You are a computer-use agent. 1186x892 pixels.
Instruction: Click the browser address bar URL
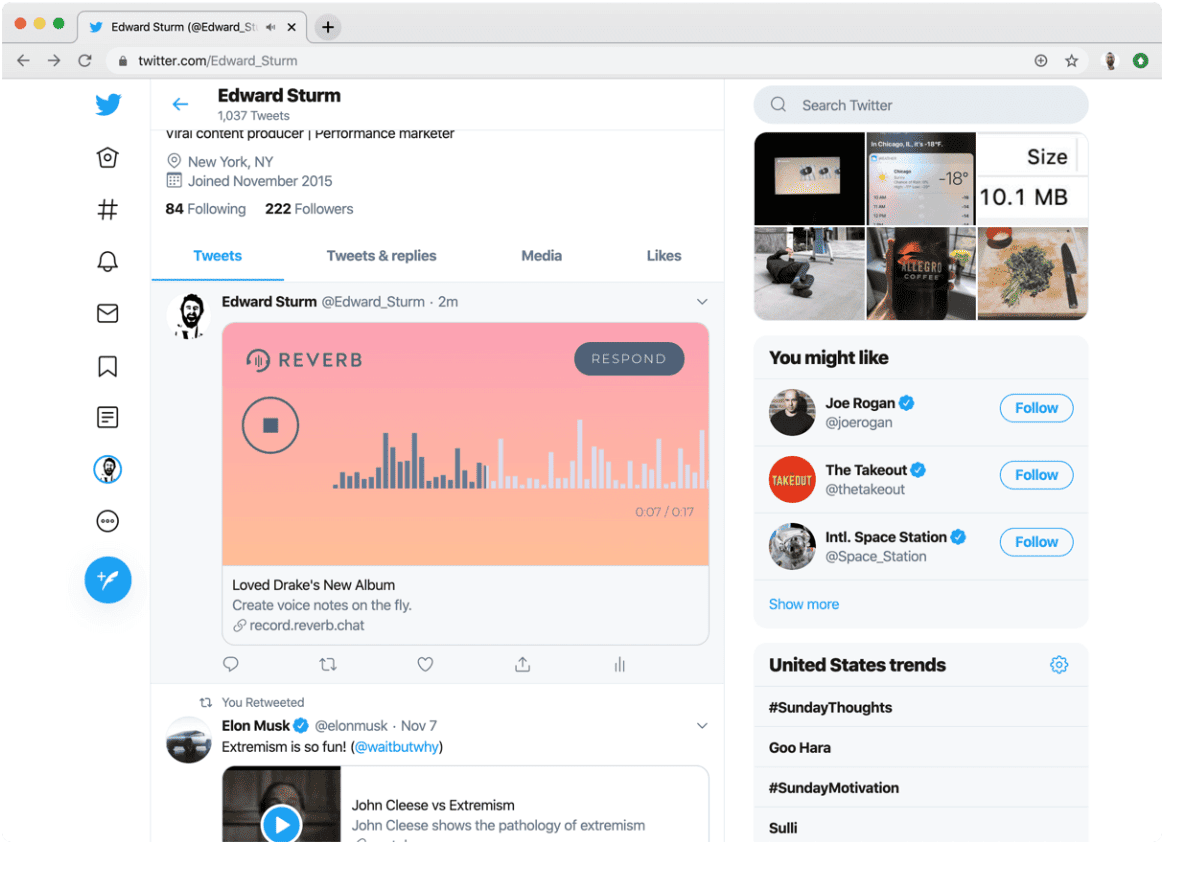coord(218,61)
